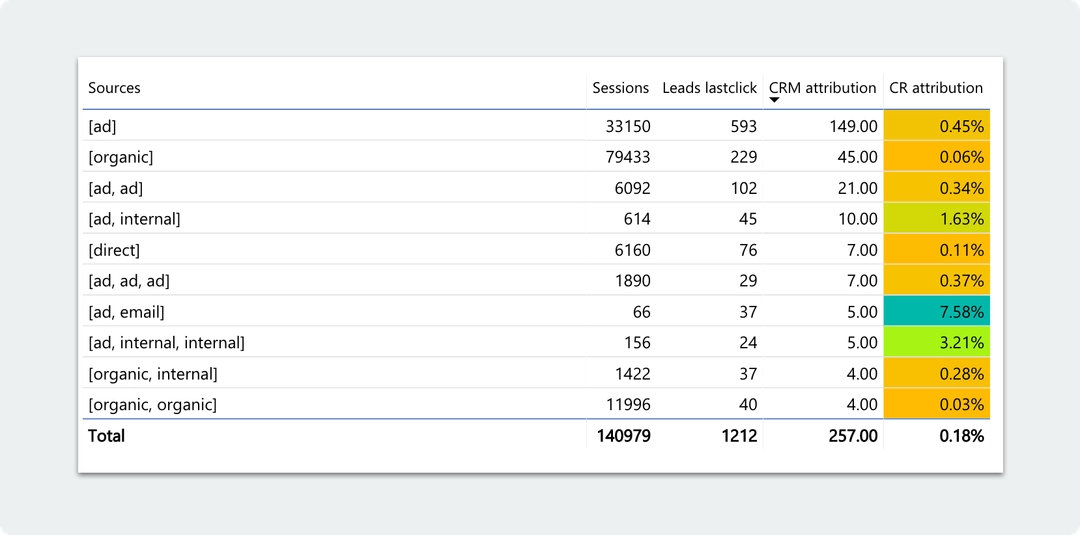Select the [ad, email] source label
This screenshot has width=1080, height=535.
pyautogui.click(x=127, y=312)
